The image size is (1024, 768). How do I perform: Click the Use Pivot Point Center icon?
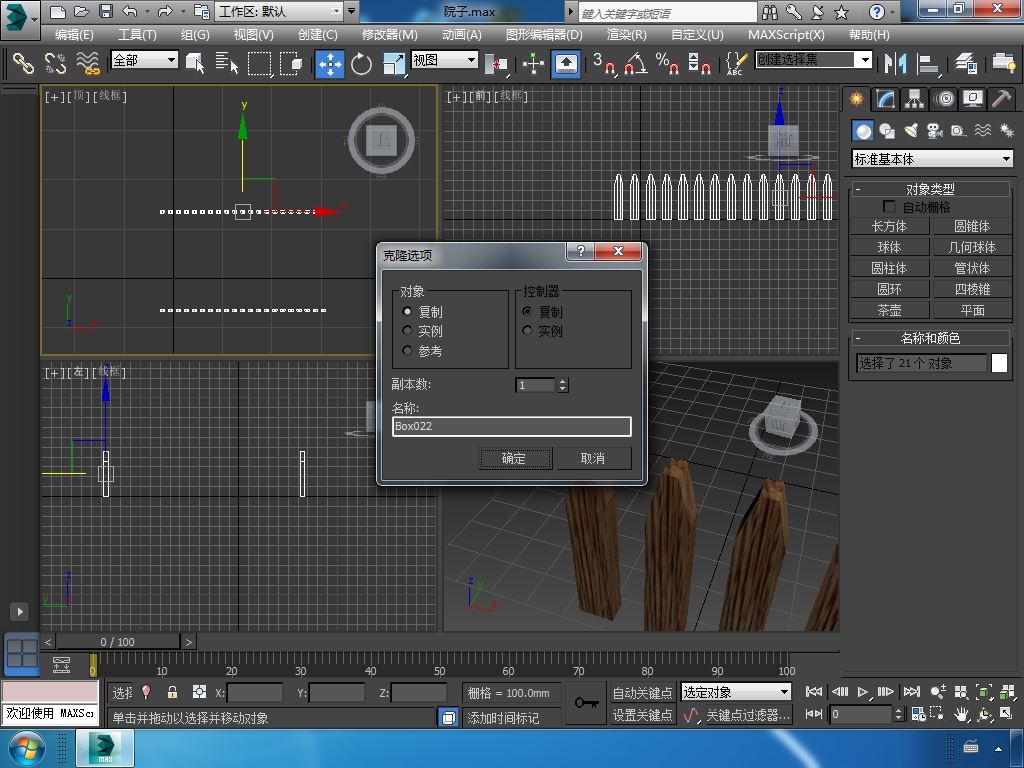click(496, 64)
